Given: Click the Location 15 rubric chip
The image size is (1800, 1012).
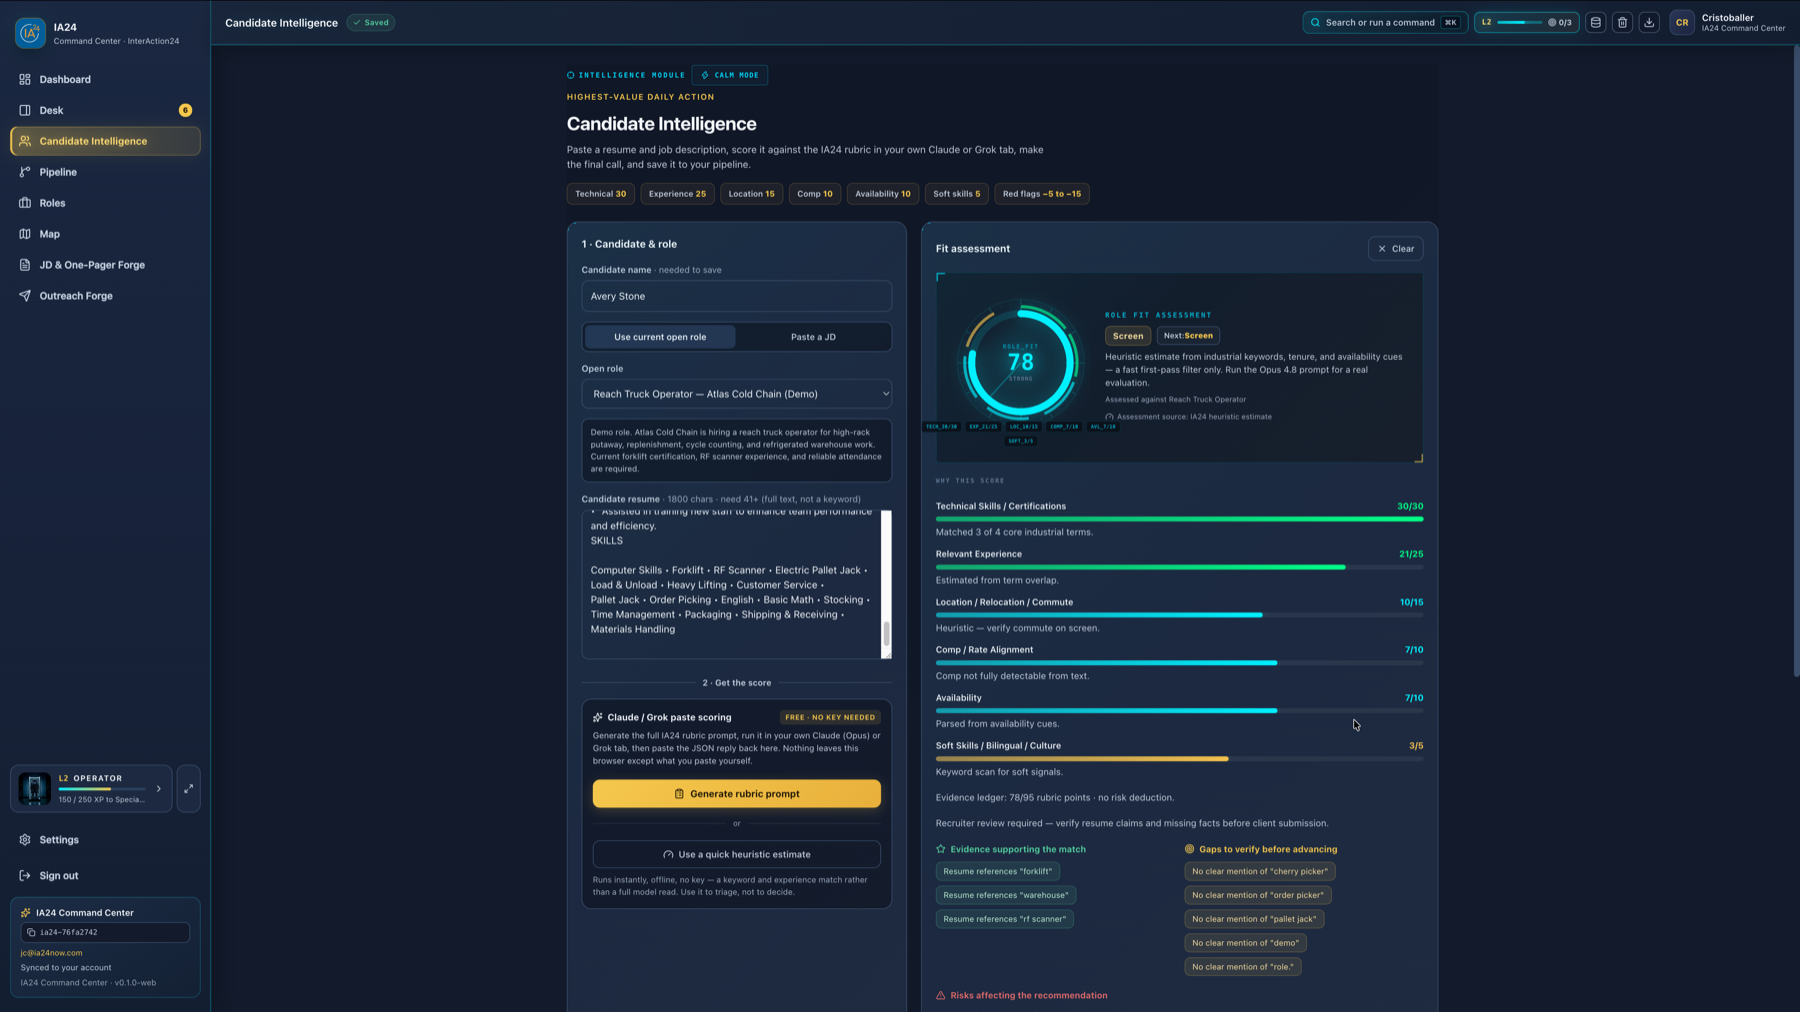Looking at the screenshot, I should click(x=751, y=194).
